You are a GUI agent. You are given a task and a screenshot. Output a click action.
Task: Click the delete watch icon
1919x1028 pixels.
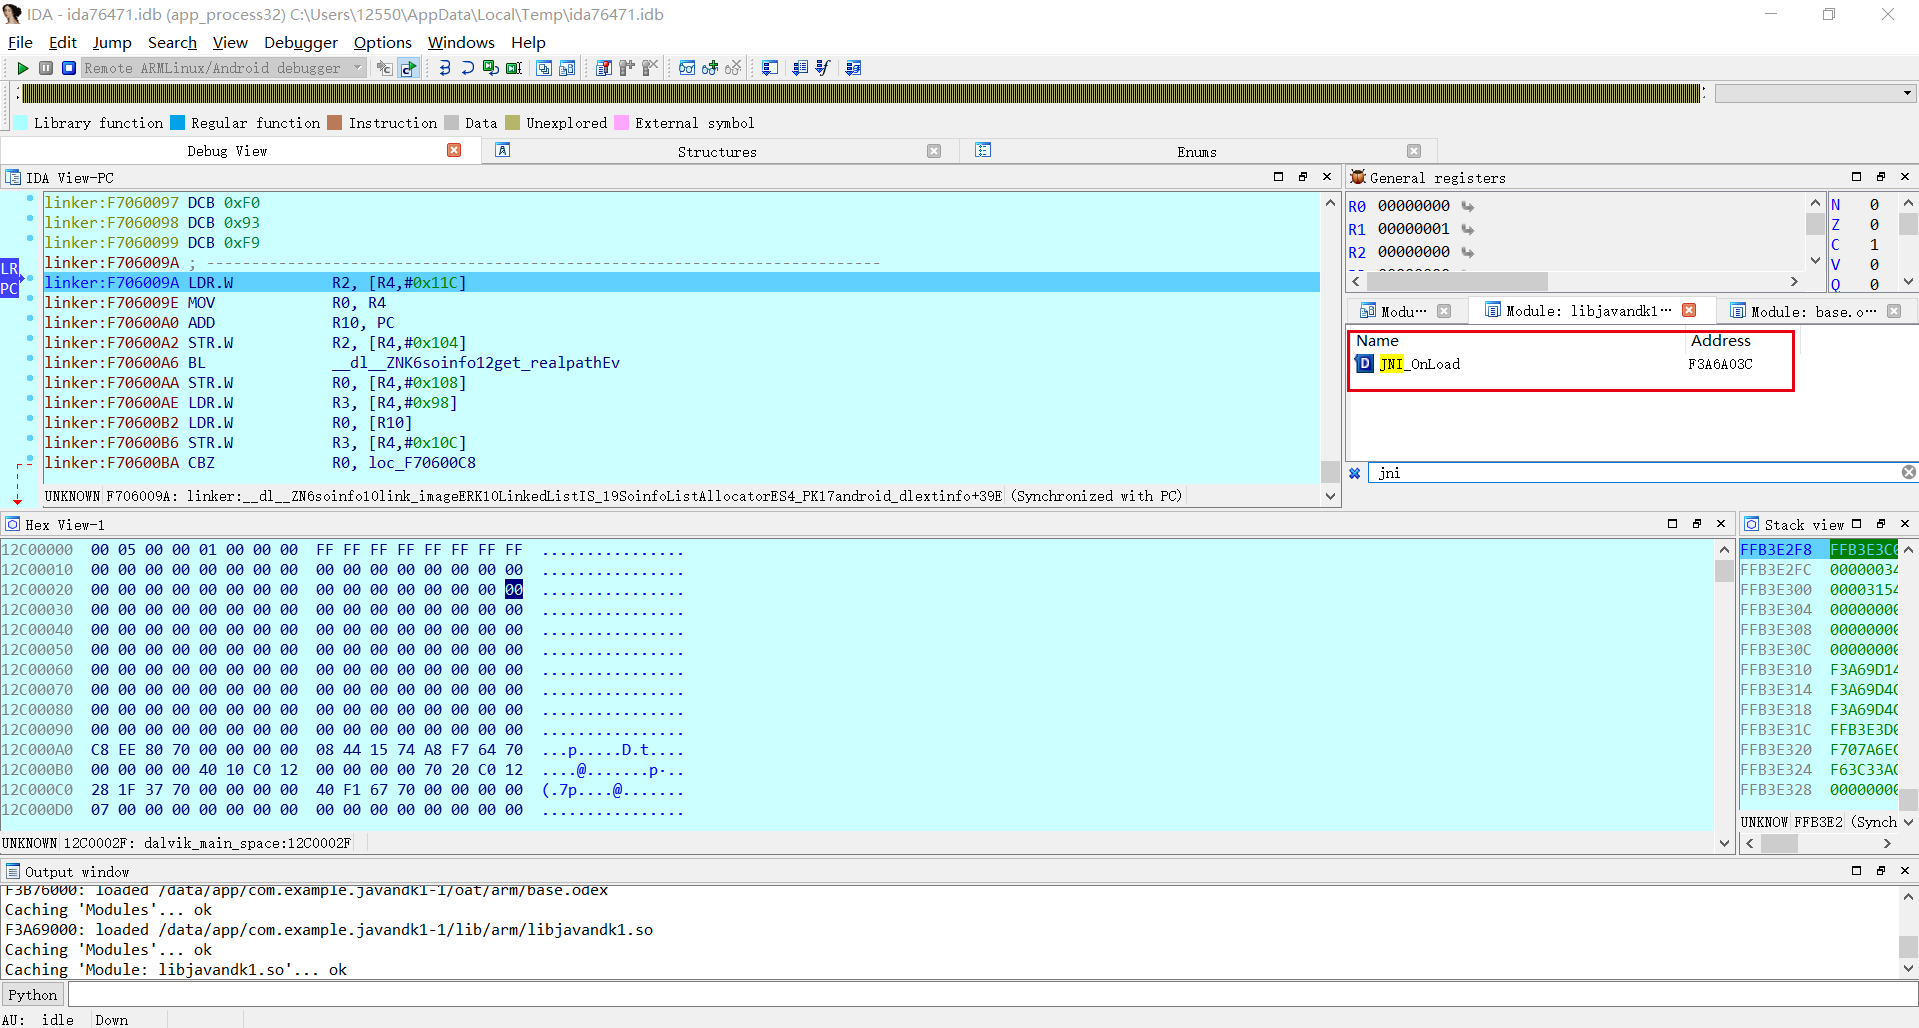click(x=733, y=68)
